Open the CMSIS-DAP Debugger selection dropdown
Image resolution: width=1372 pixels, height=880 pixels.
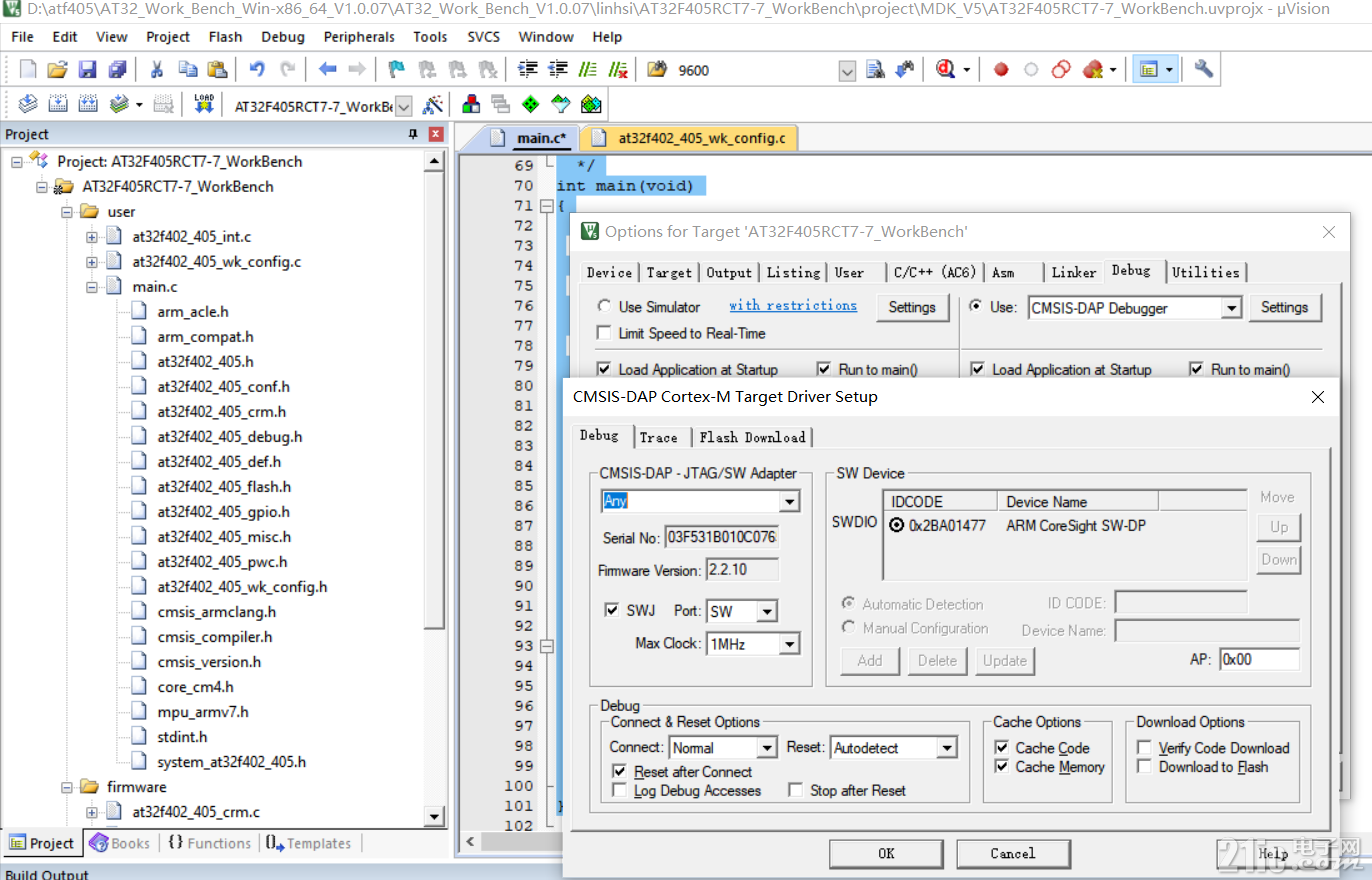[x=1232, y=308]
